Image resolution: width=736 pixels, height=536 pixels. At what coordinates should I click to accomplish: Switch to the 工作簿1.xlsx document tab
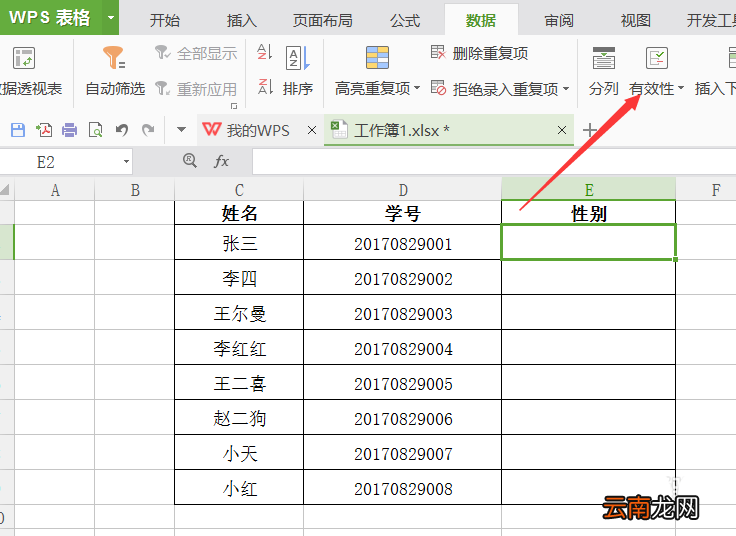[449, 130]
